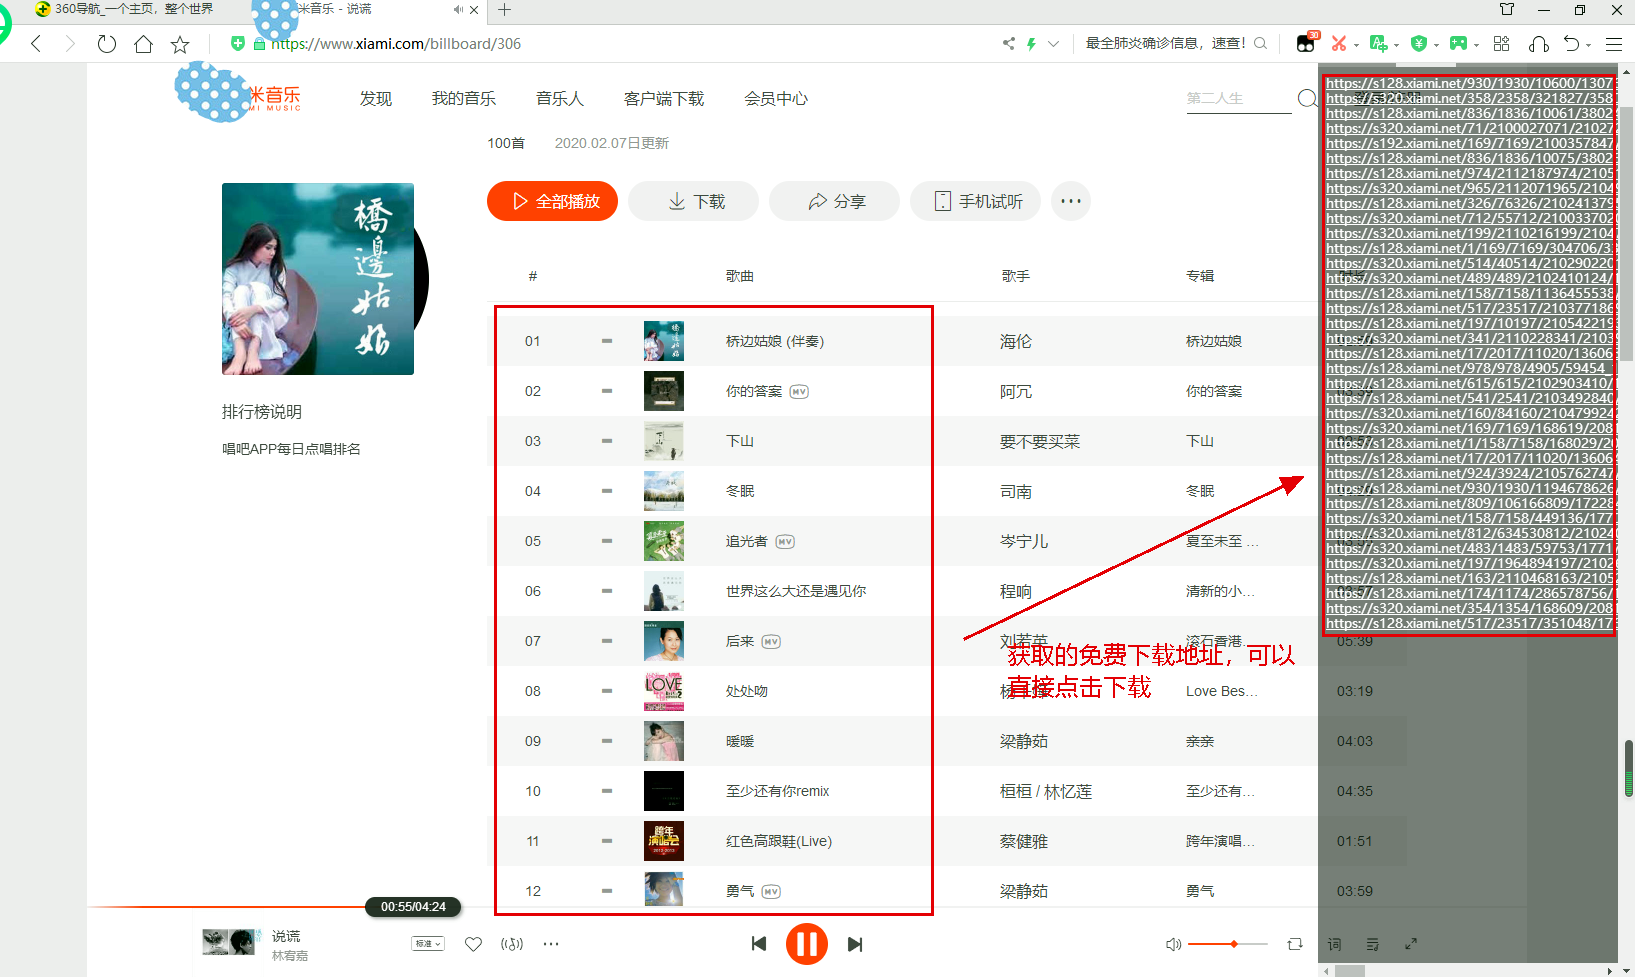Click the 分享 share button
This screenshot has height=977, width=1635.
pos(835,201)
